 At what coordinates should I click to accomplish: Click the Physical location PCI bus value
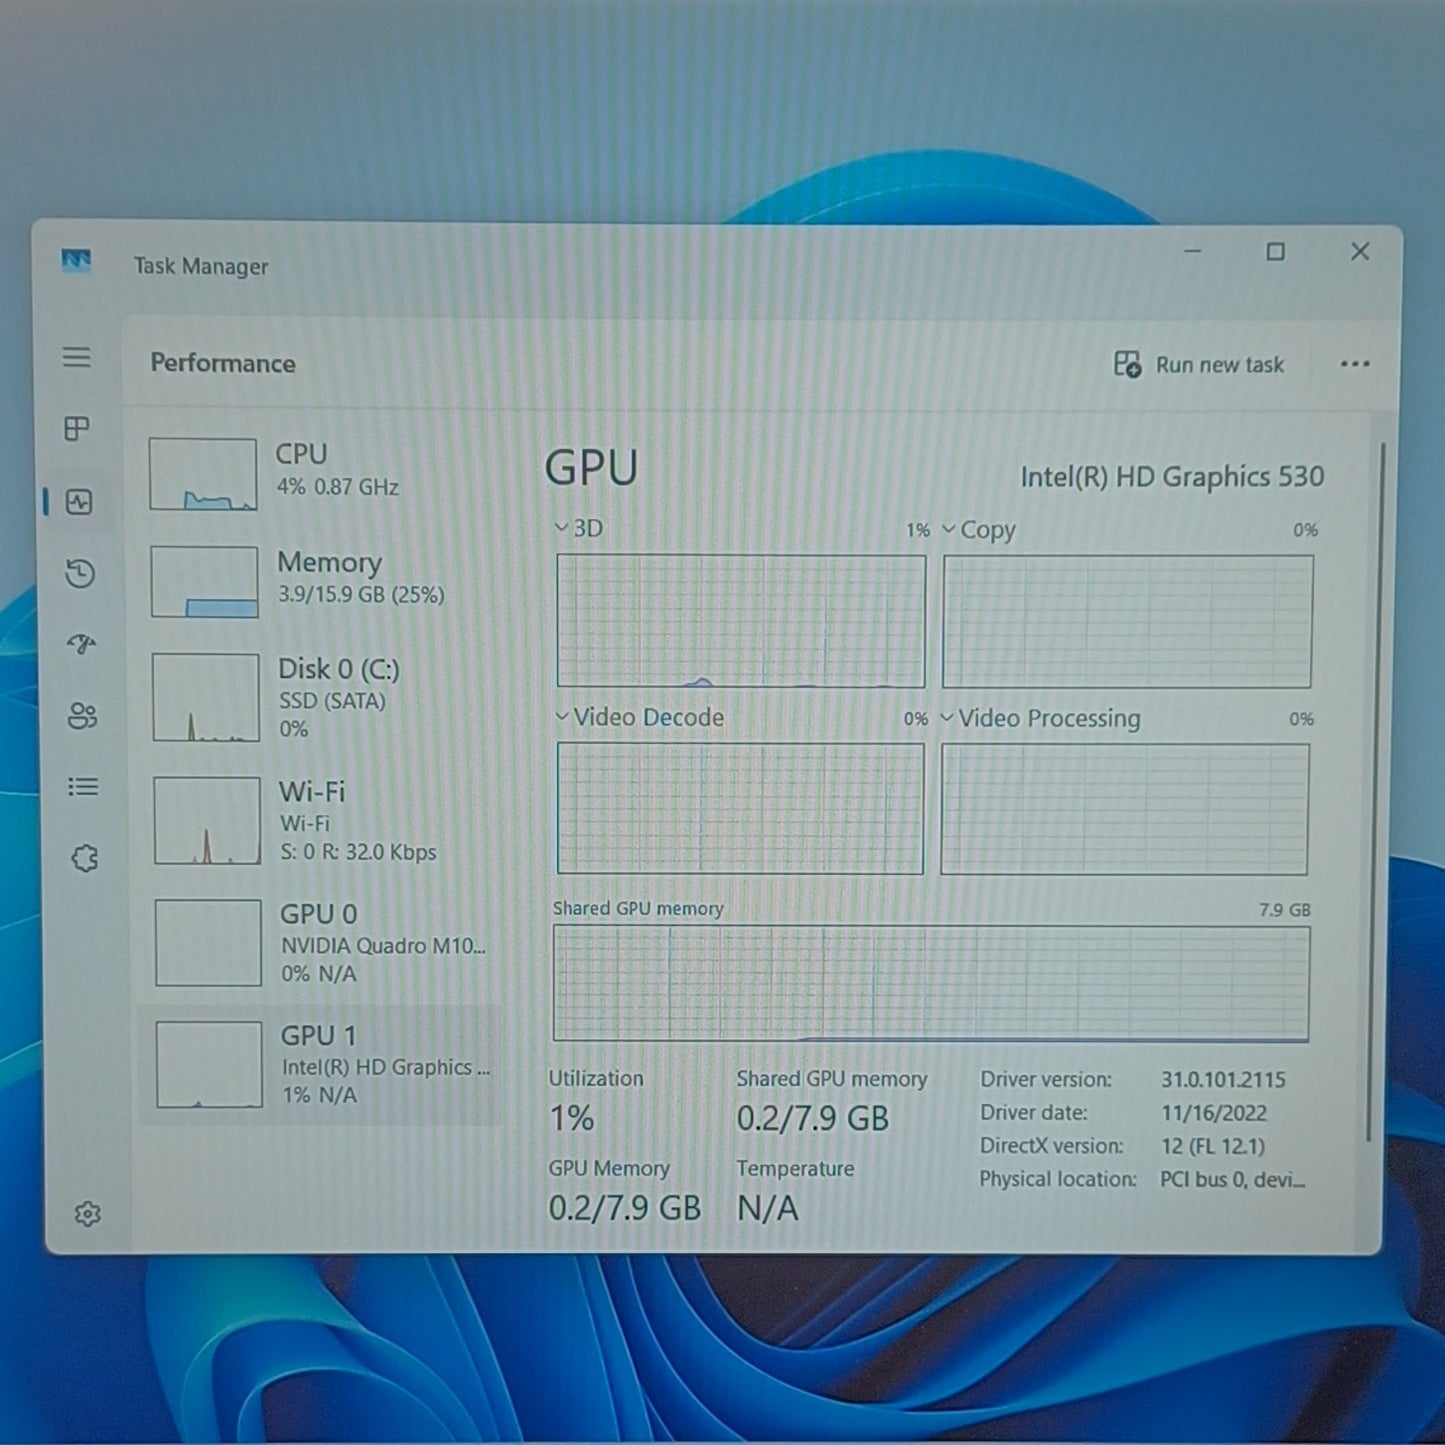(x=1232, y=1180)
